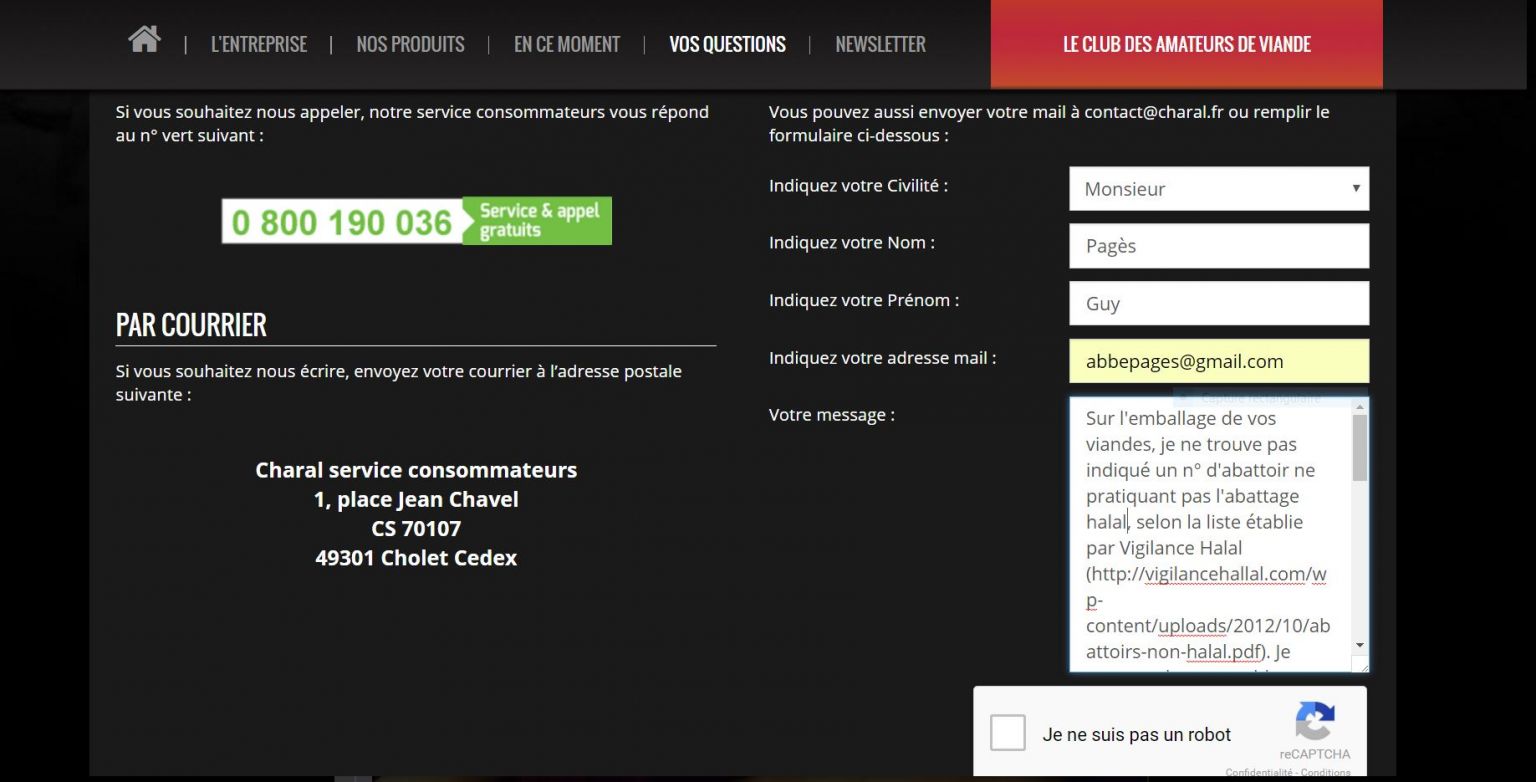Click the 'Indiquez votre Civilité' label

858,185
